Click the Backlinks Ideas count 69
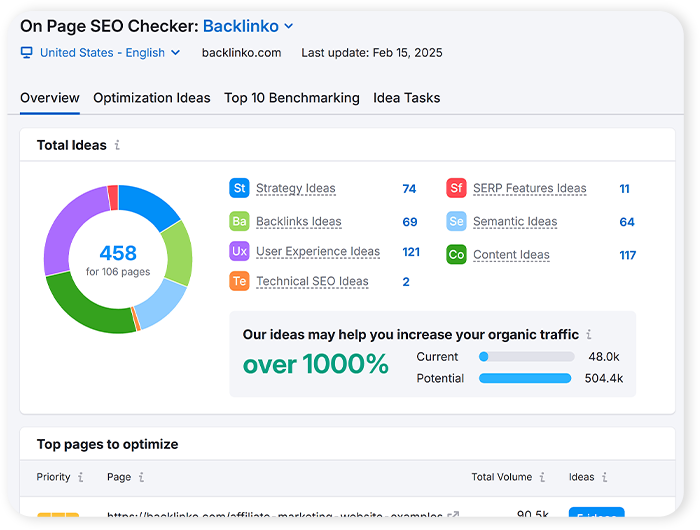This screenshot has width=700, height=530. (x=410, y=222)
